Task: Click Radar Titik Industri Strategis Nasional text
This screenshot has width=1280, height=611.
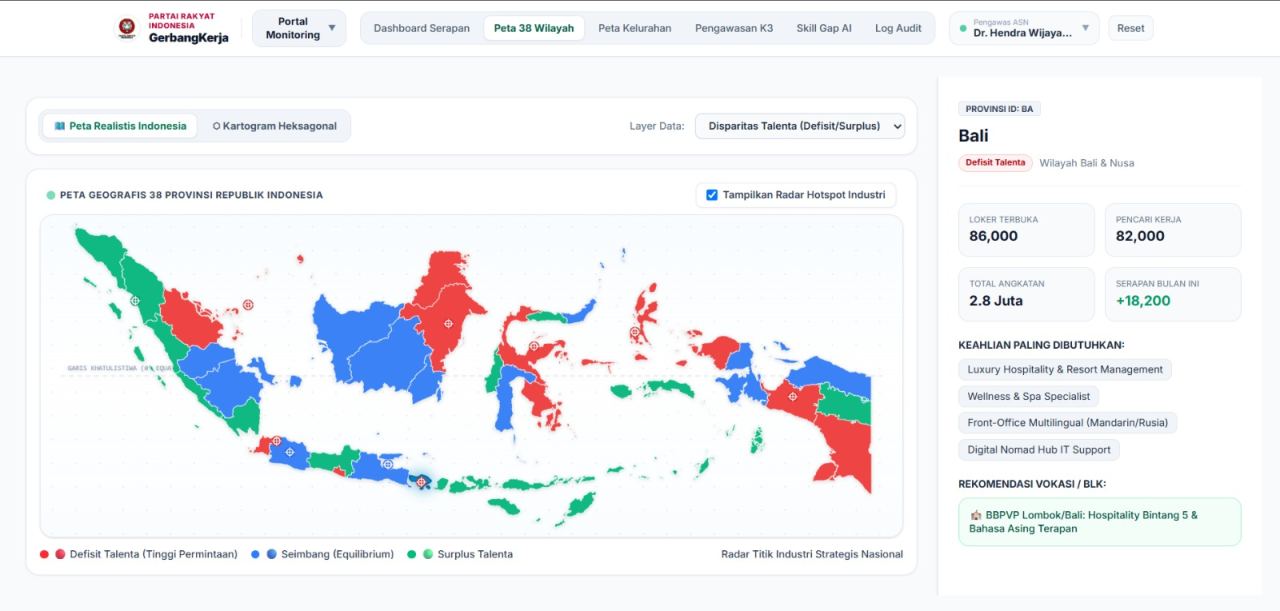Action: tap(812, 554)
